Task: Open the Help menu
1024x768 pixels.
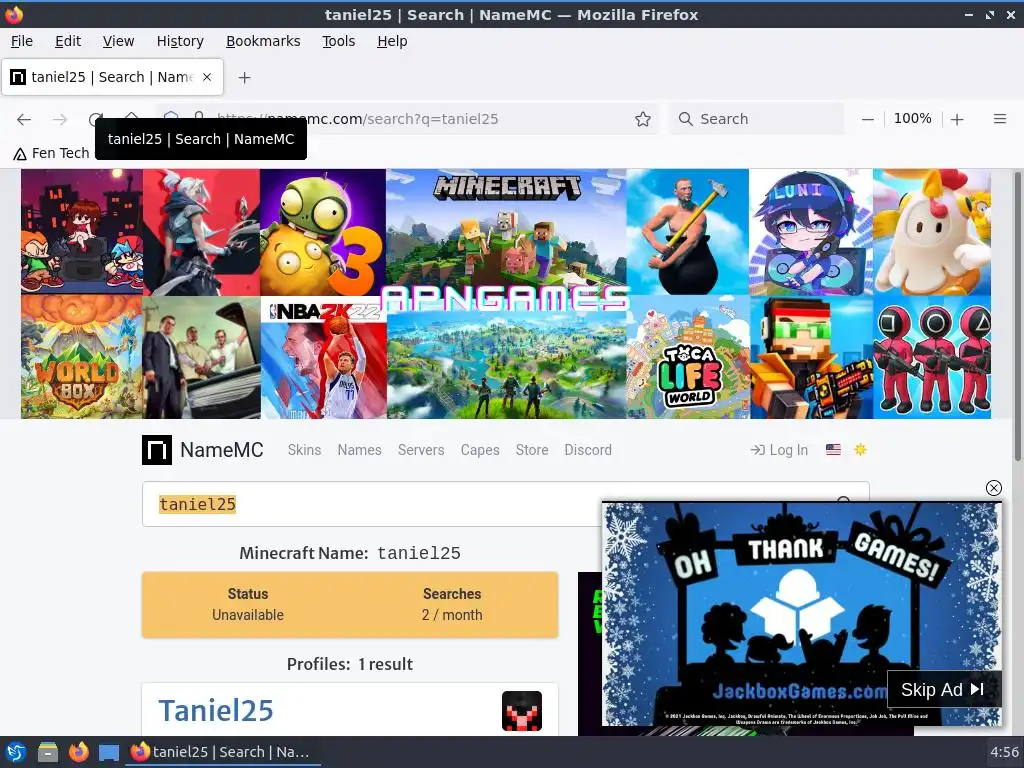Action: pyautogui.click(x=392, y=41)
